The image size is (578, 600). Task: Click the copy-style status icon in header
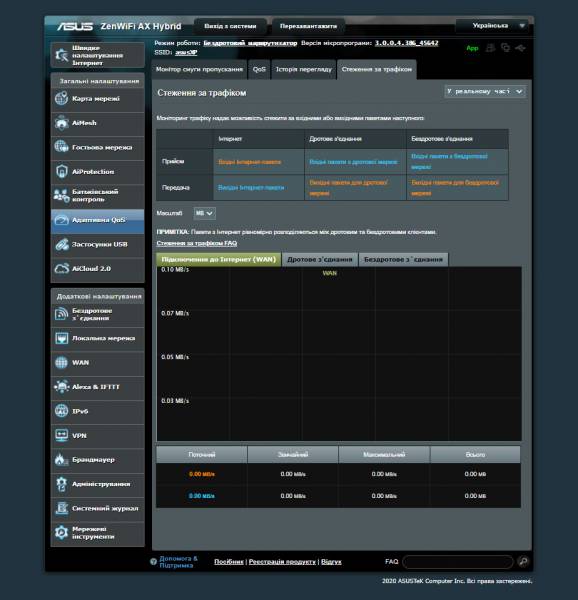click(x=505, y=48)
